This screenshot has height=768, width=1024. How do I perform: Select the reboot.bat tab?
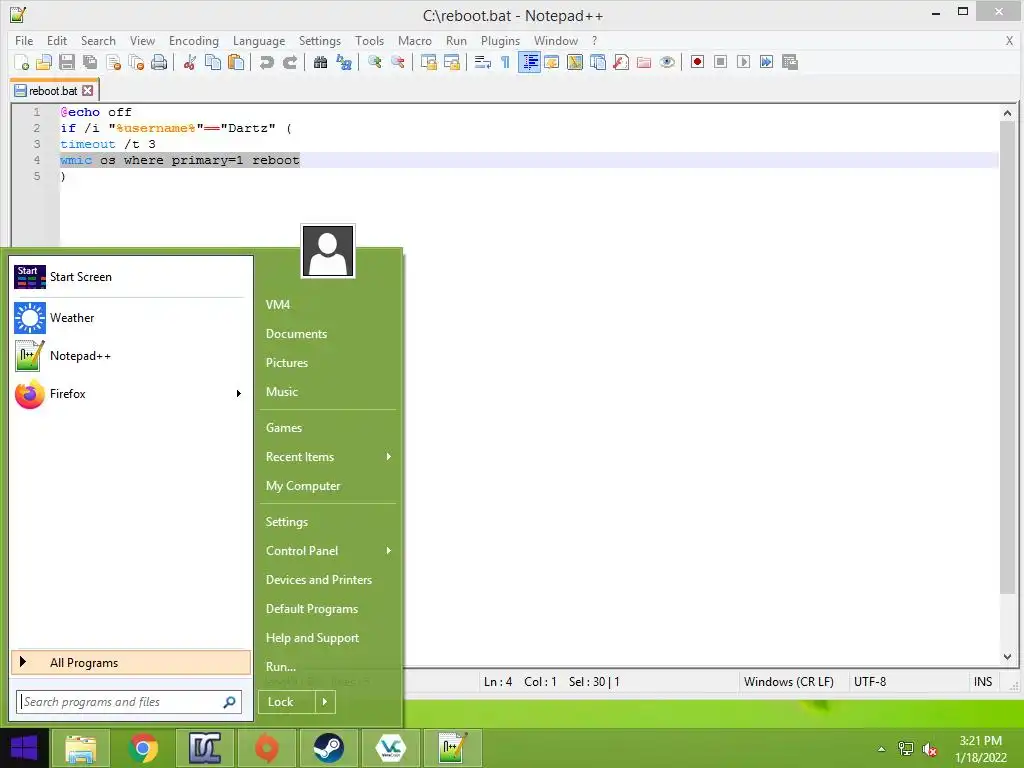[53, 91]
